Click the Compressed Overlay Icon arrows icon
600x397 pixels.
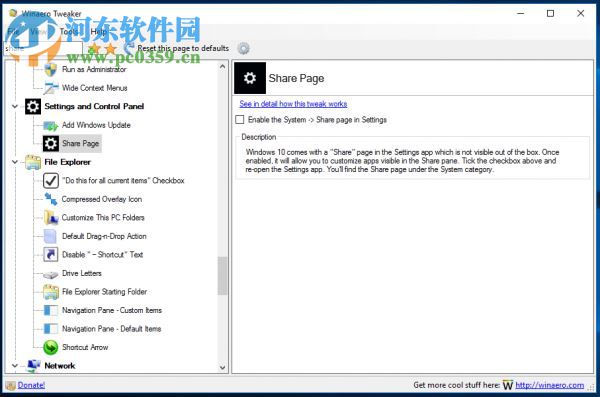[51, 199]
